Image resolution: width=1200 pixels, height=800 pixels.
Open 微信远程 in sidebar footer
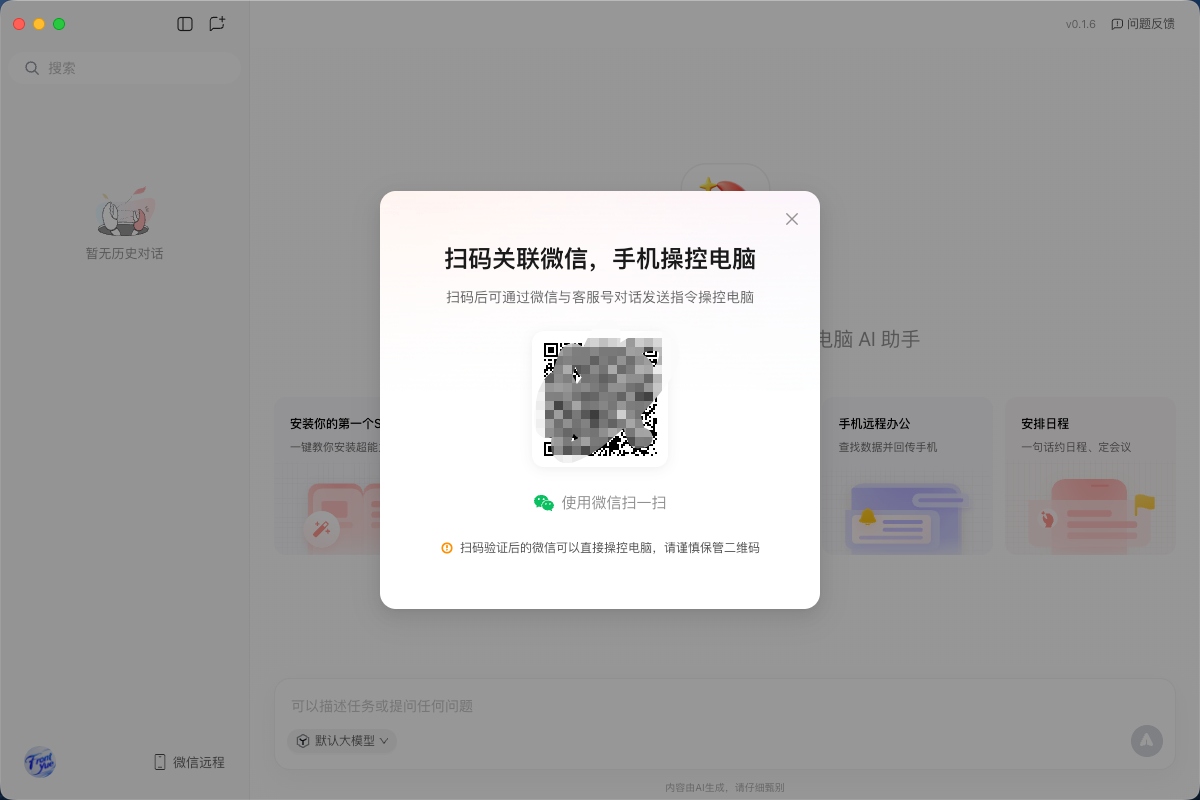point(189,762)
